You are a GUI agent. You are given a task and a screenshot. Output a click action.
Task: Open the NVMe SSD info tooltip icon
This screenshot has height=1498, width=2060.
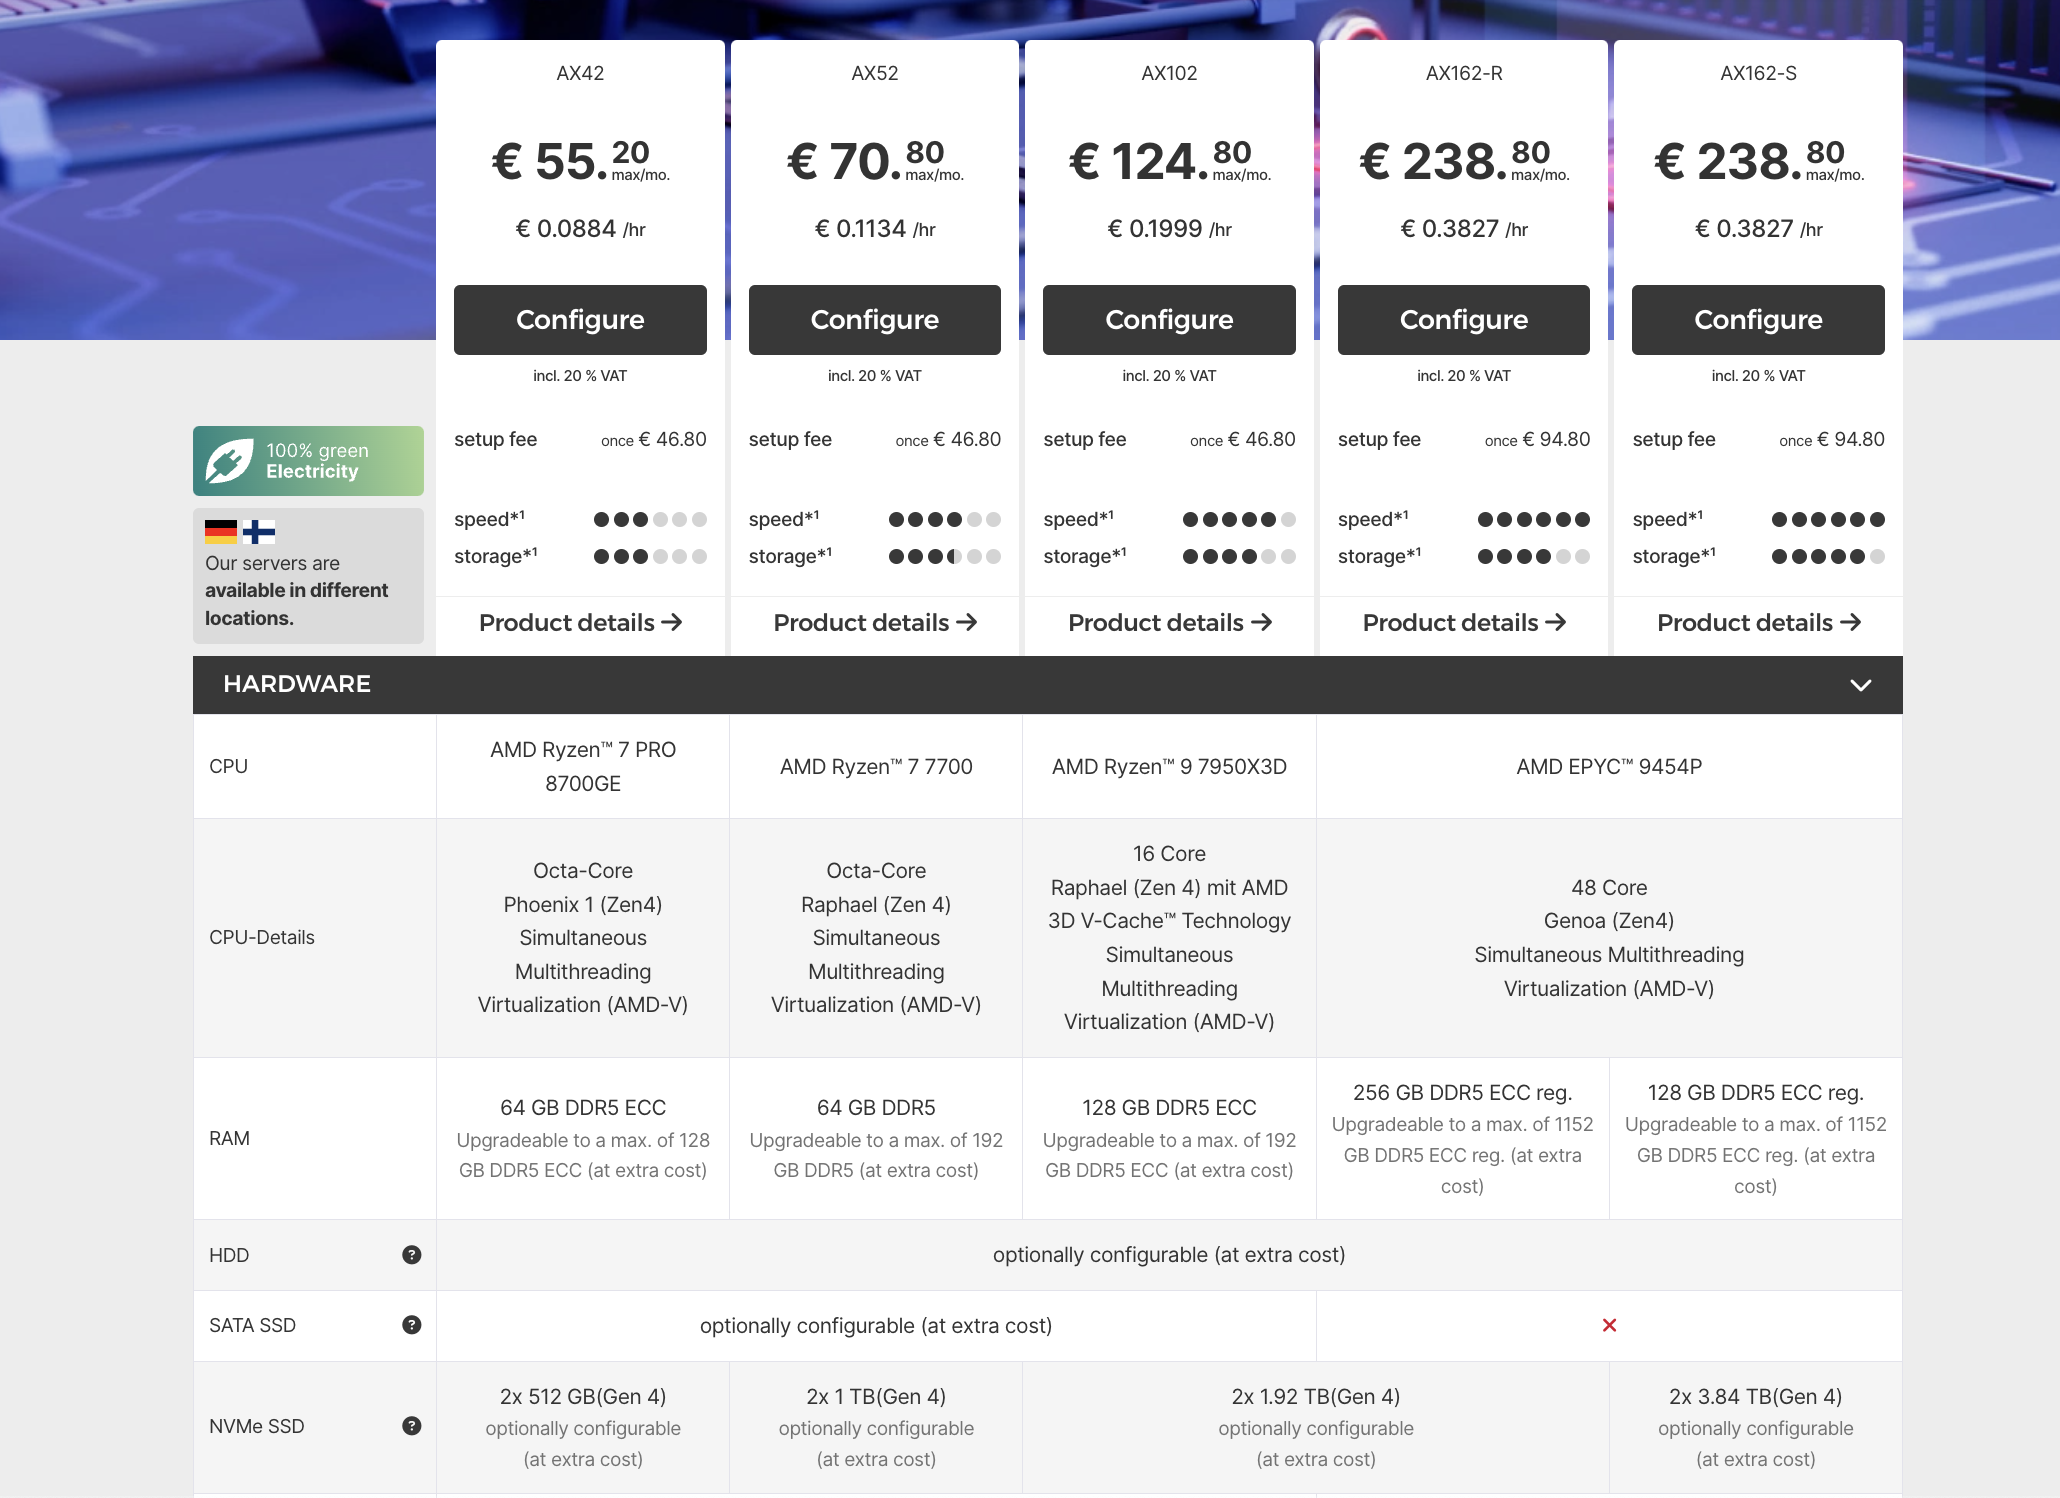(x=411, y=1426)
